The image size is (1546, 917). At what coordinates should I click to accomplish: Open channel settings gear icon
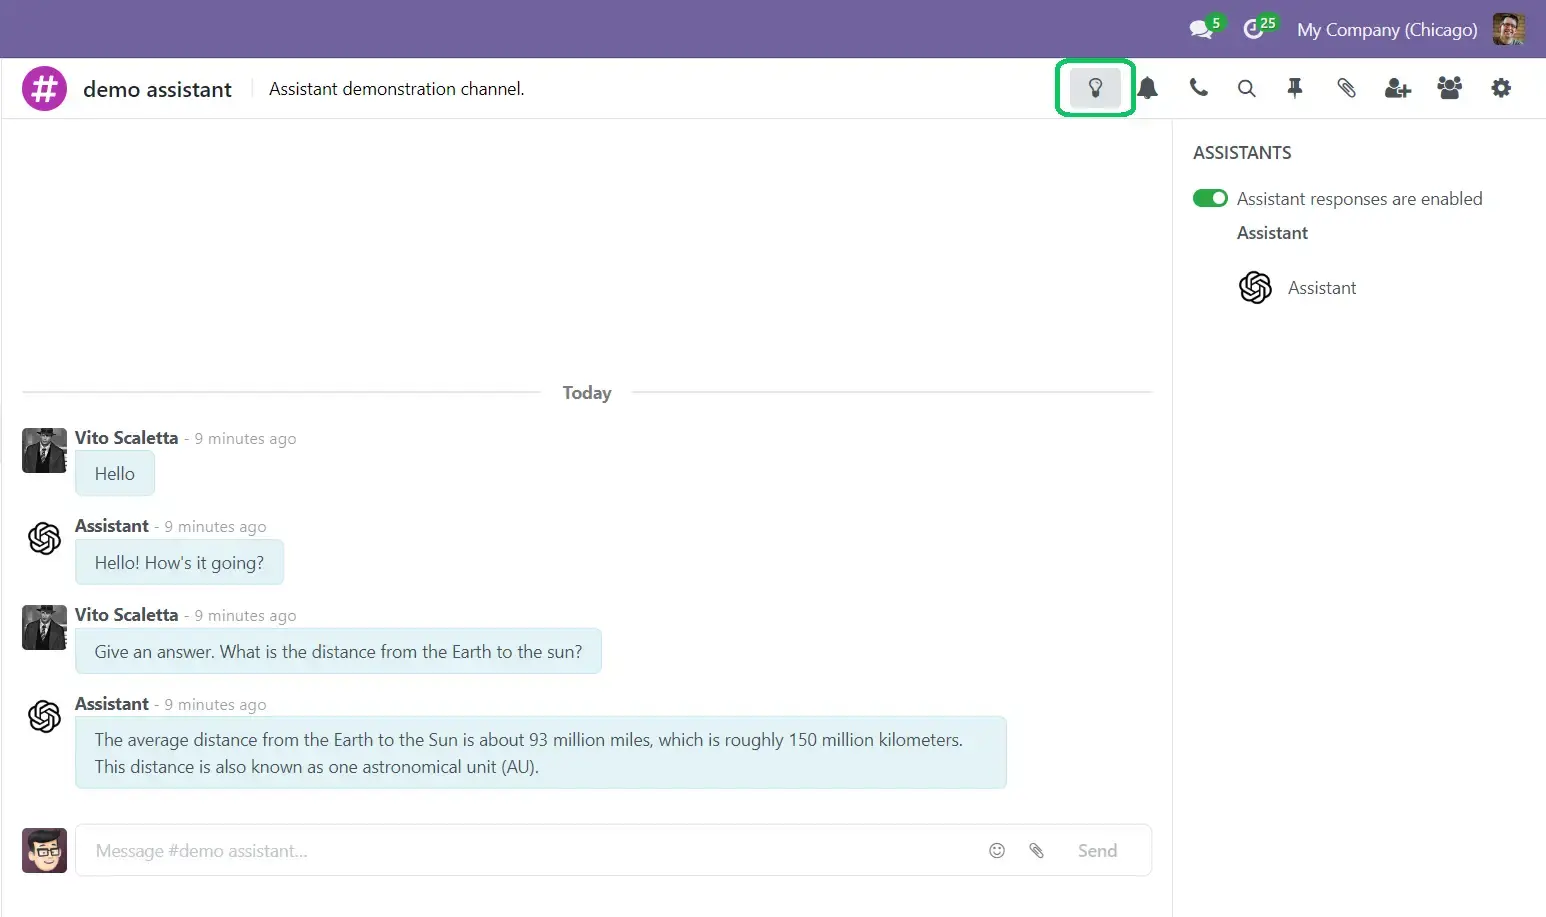pyautogui.click(x=1501, y=88)
